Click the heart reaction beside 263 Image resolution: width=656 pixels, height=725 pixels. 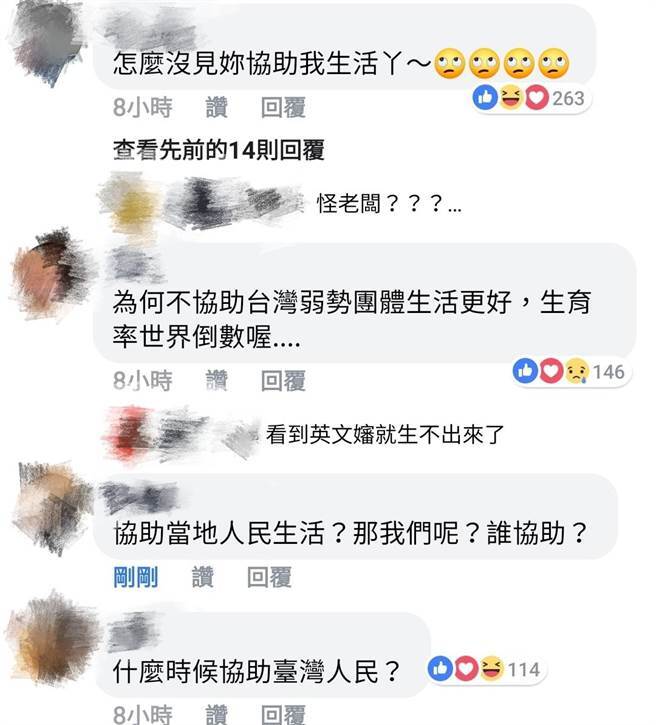click(x=536, y=98)
